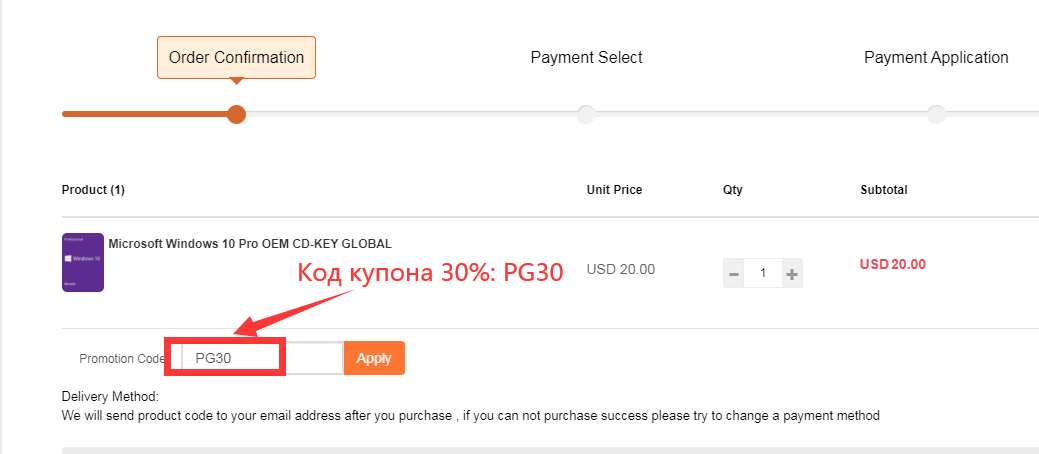This screenshot has width=1039, height=454.
Task: Click the active orange progress step dot
Action: 236,114
